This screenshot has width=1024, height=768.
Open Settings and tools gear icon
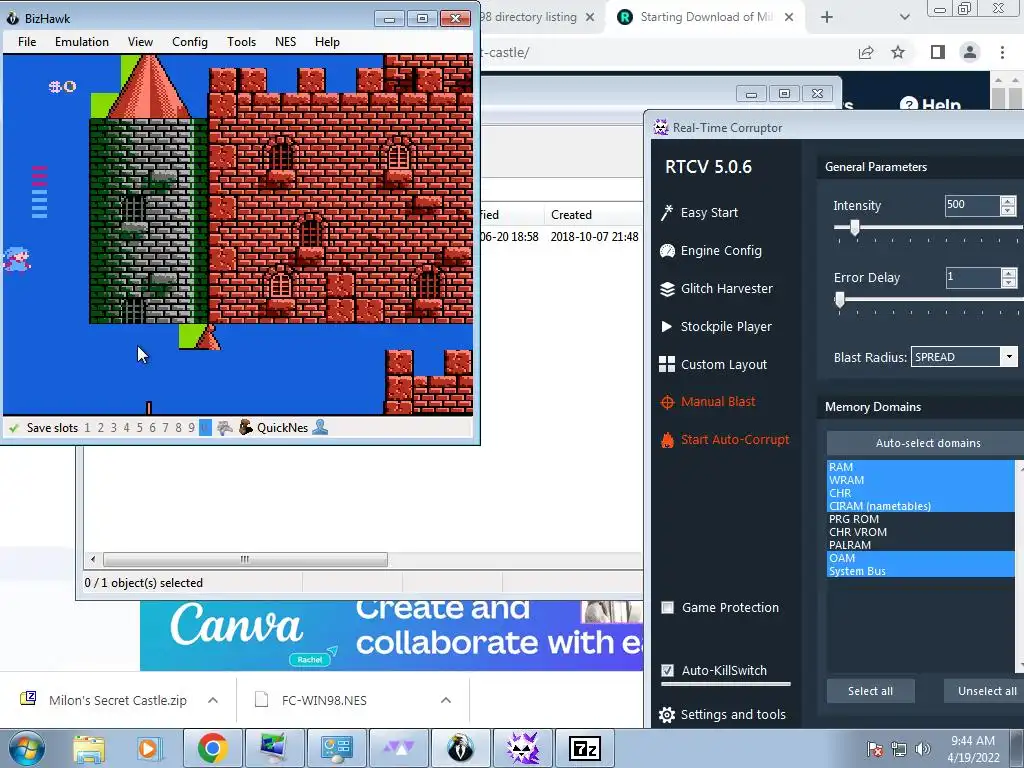tap(667, 715)
